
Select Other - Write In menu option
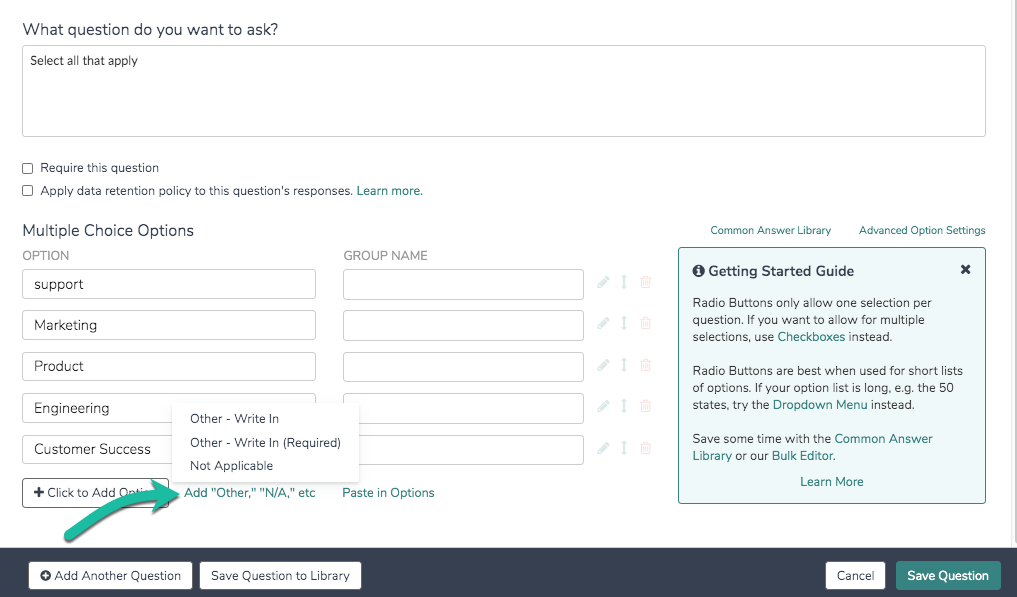point(234,419)
